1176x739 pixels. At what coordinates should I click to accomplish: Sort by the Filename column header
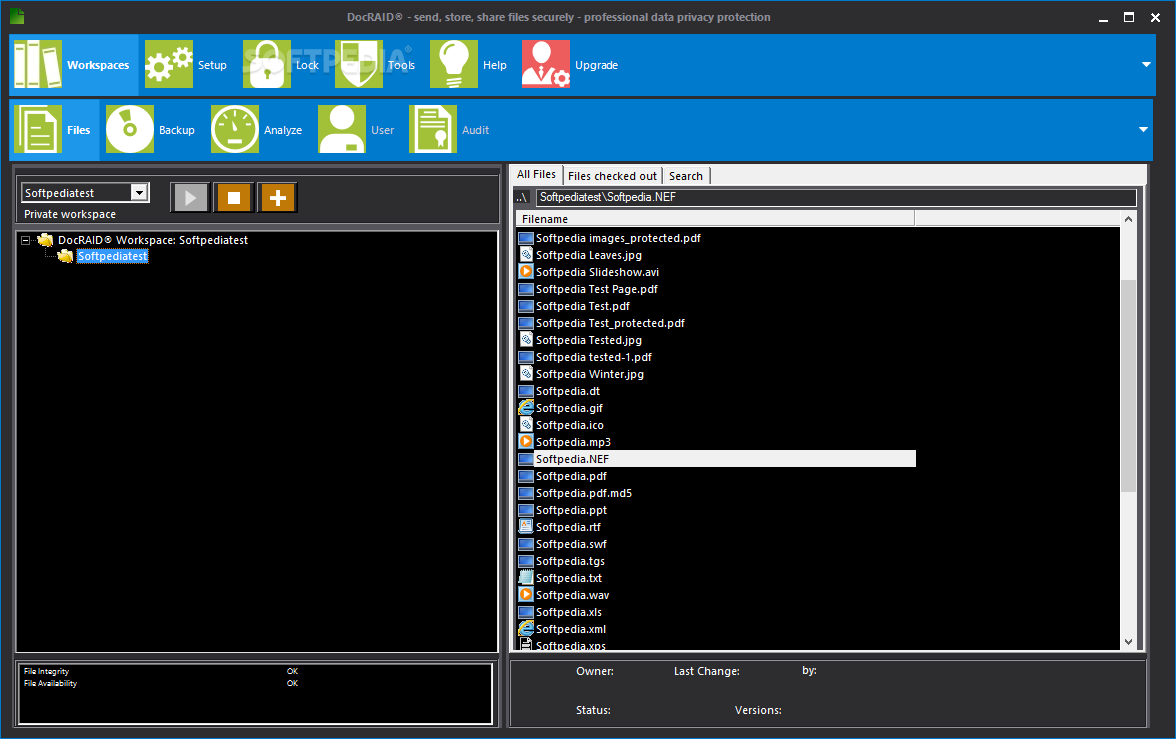click(x=716, y=219)
